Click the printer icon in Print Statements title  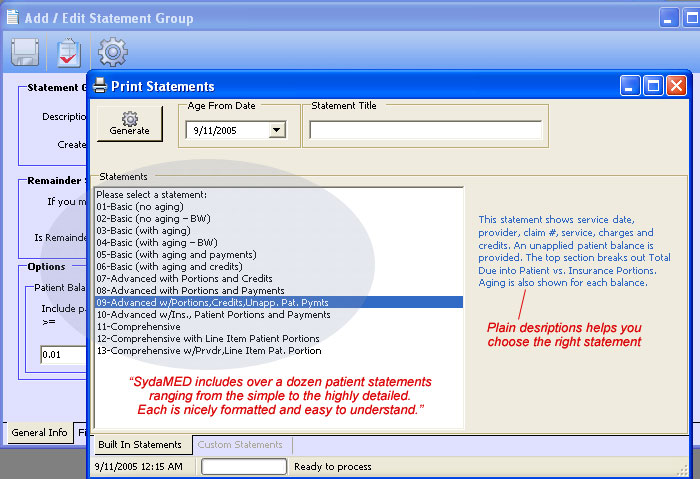[100, 86]
